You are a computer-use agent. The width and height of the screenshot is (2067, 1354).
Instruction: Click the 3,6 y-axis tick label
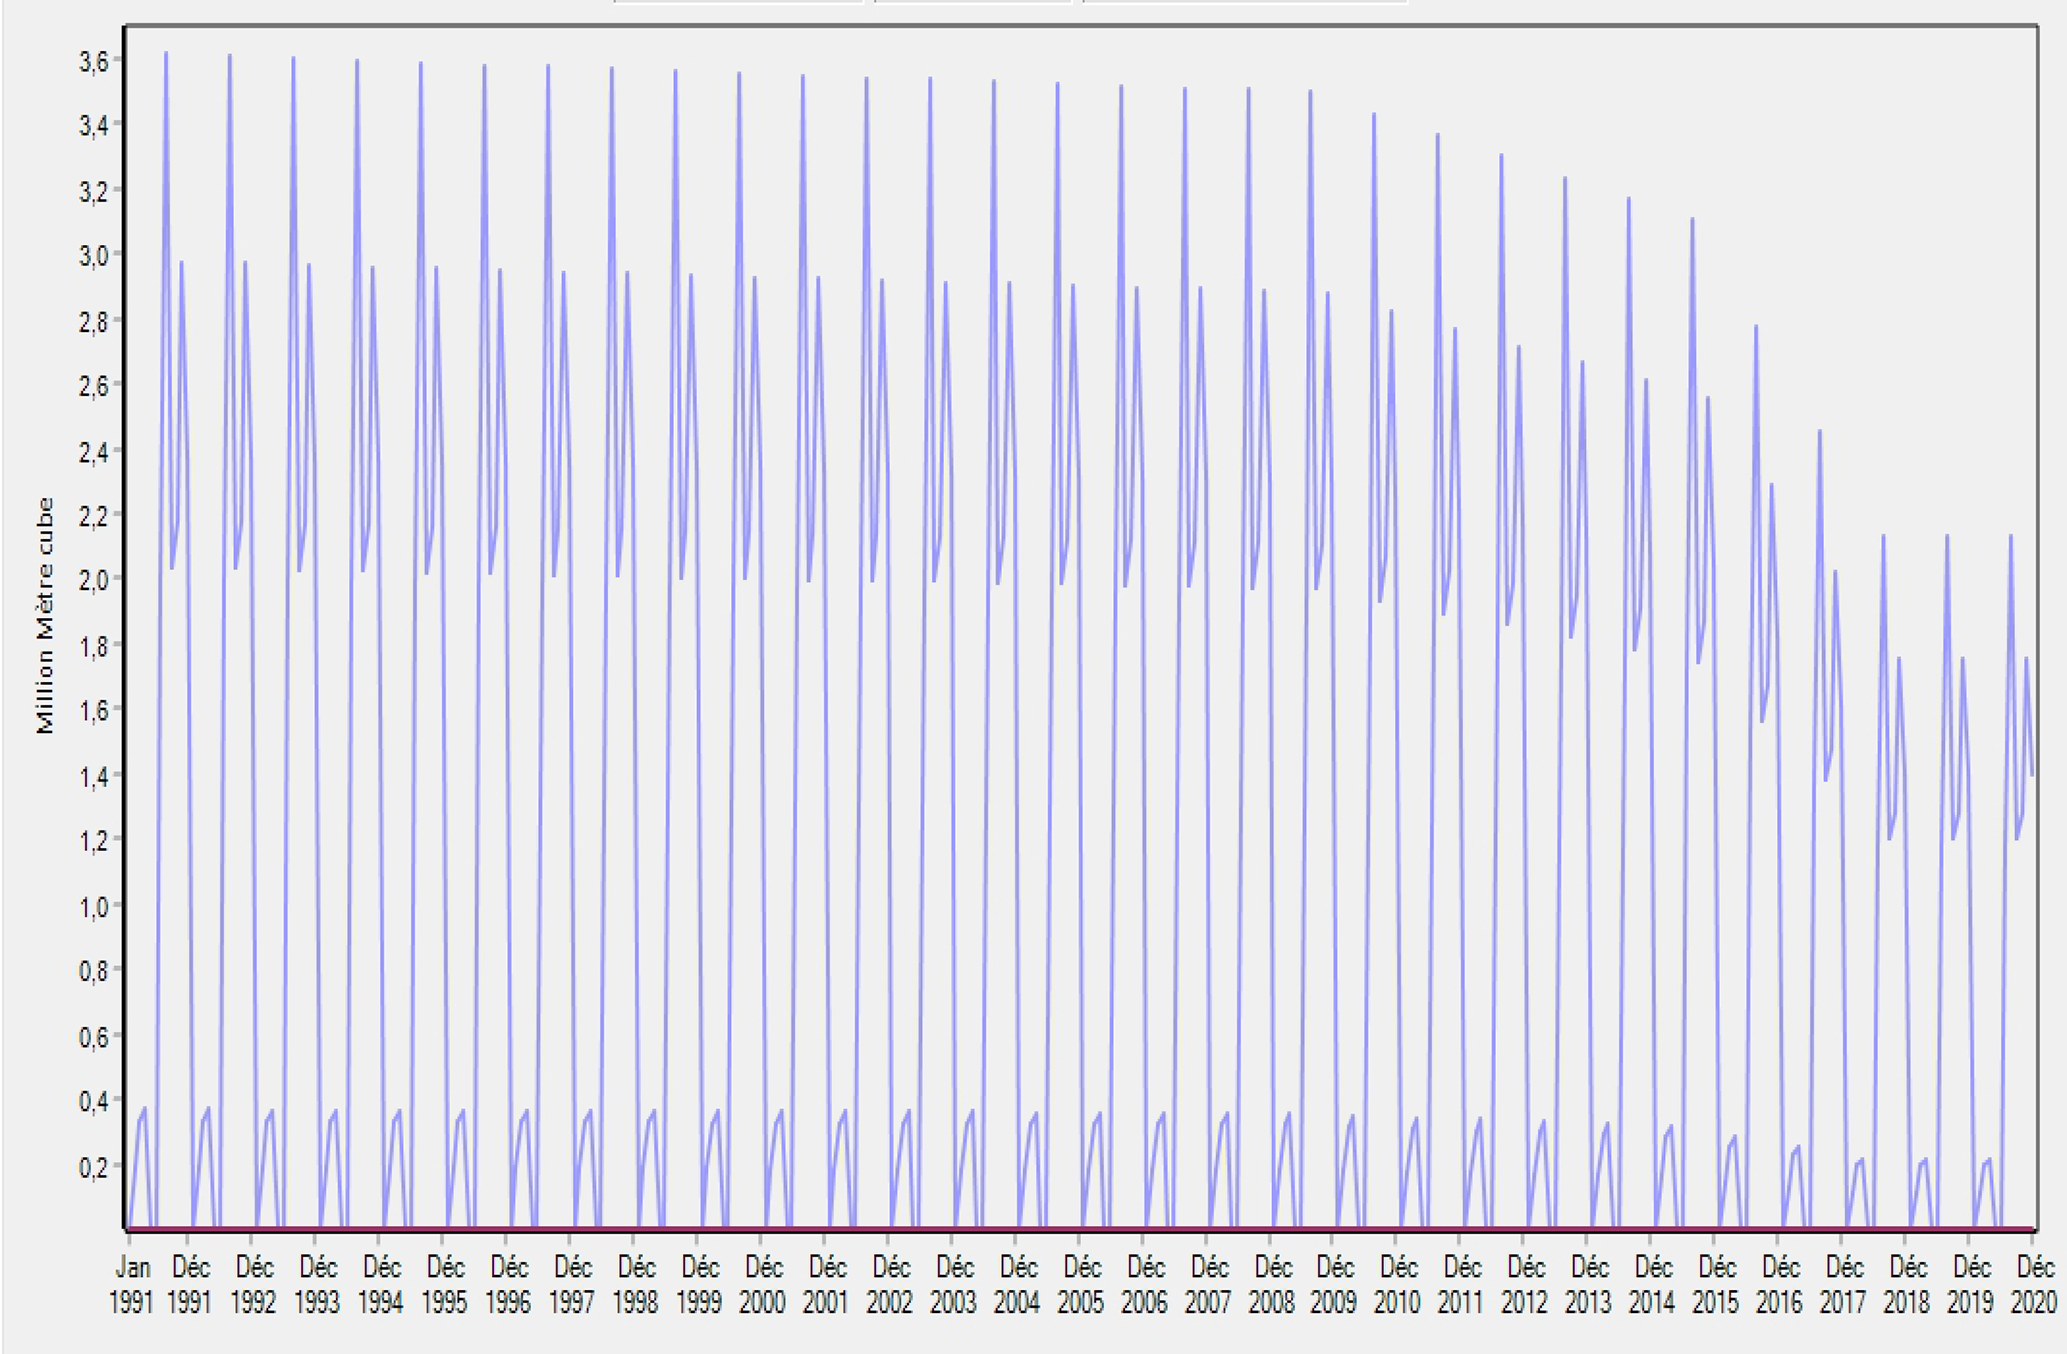93,62
